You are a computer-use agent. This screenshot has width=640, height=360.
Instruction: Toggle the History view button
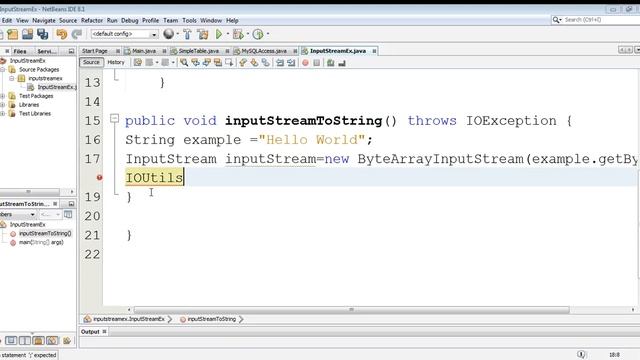116,62
